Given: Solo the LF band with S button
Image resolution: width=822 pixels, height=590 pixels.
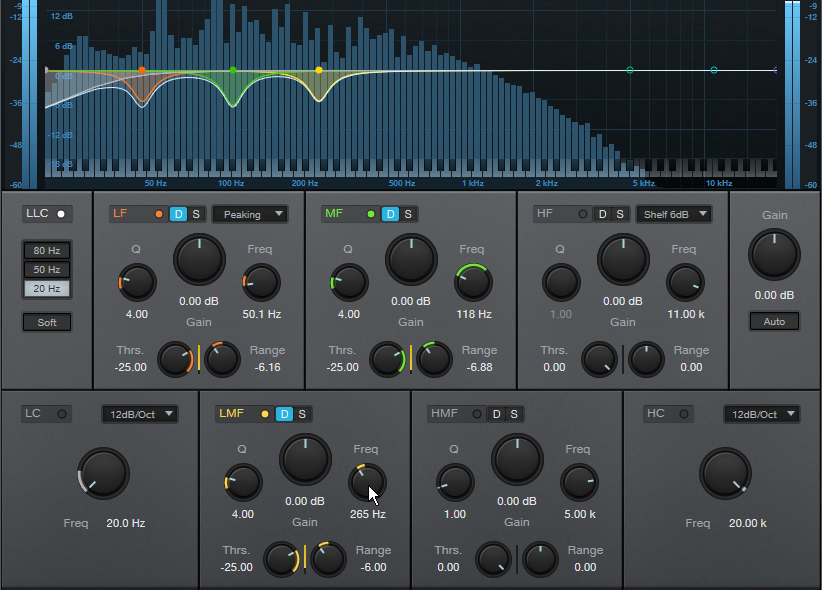Looking at the screenshot, I should (196, 214).
